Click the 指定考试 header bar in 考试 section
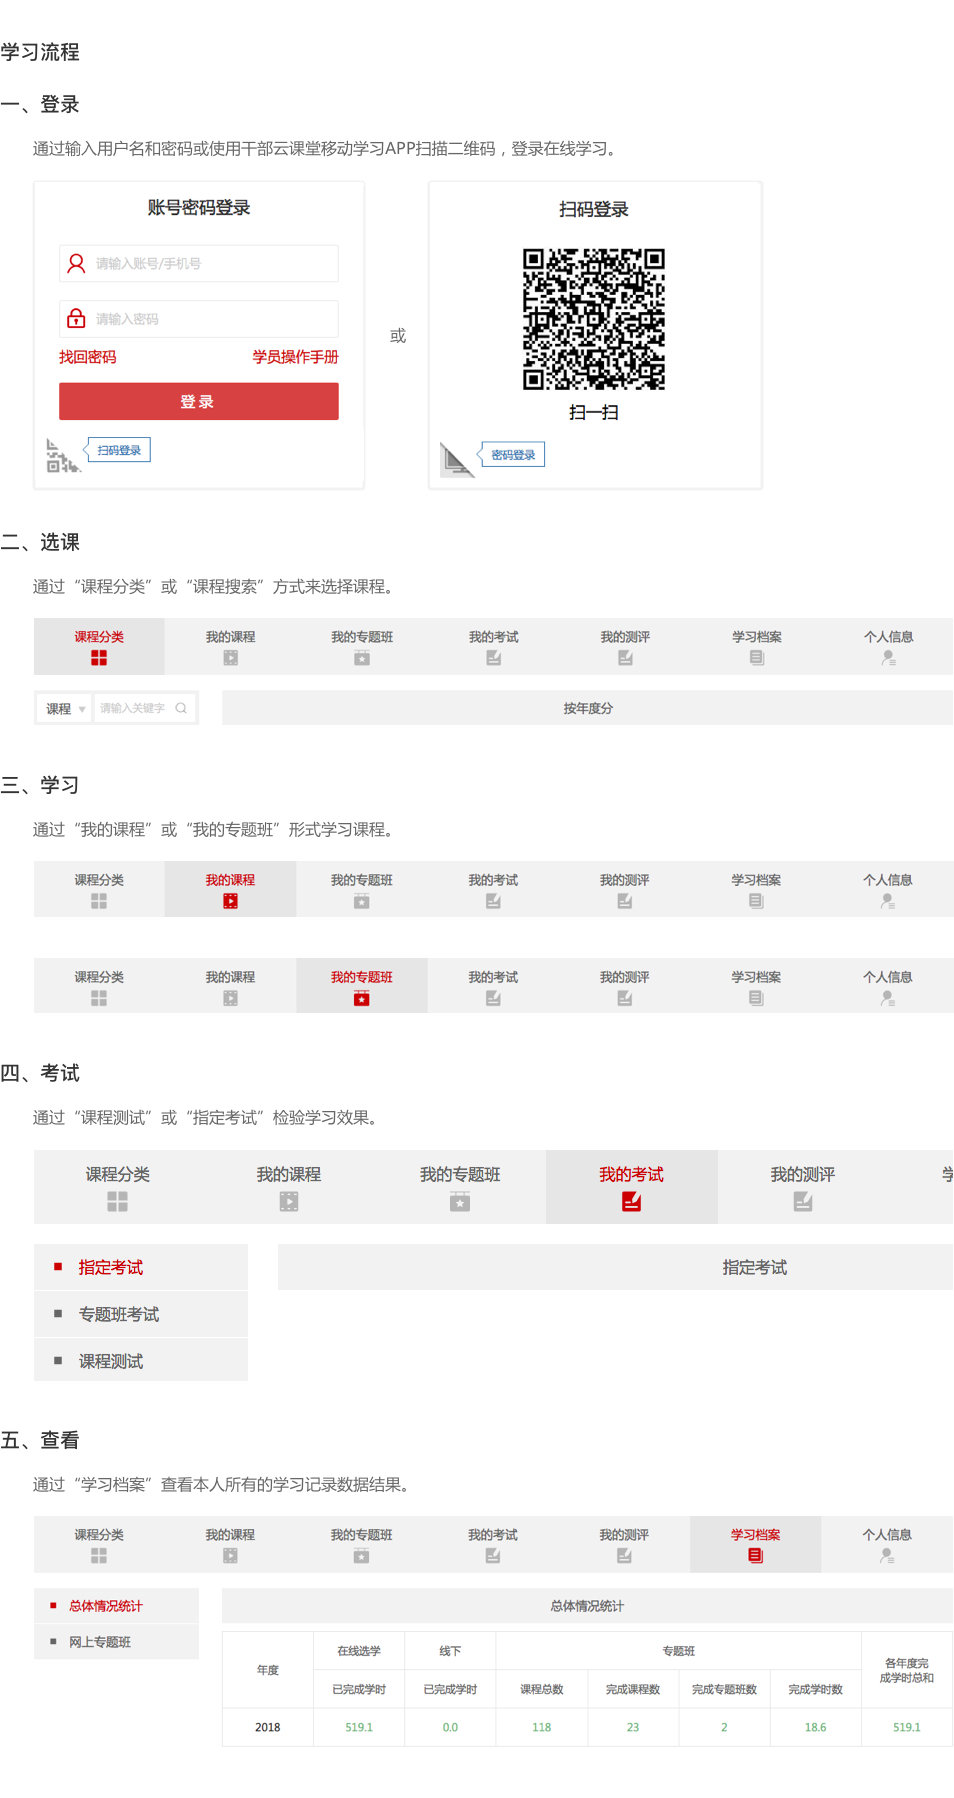Image resolution: width=954 pixels, height=1798 pixels. tap(615, 1267)
